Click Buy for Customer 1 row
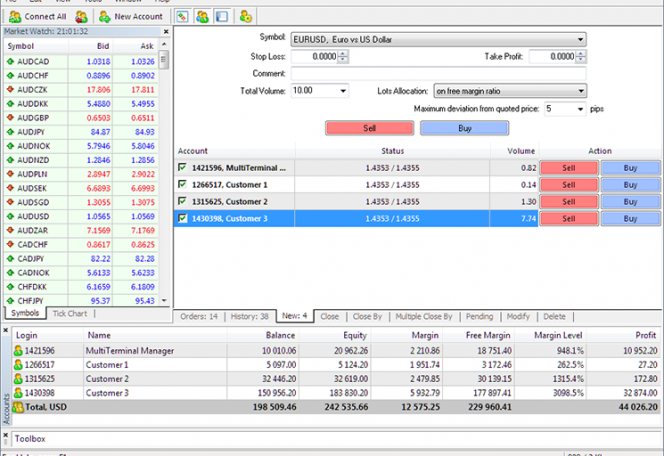This screenshot has height=456, width=664. tap(631, 185)
